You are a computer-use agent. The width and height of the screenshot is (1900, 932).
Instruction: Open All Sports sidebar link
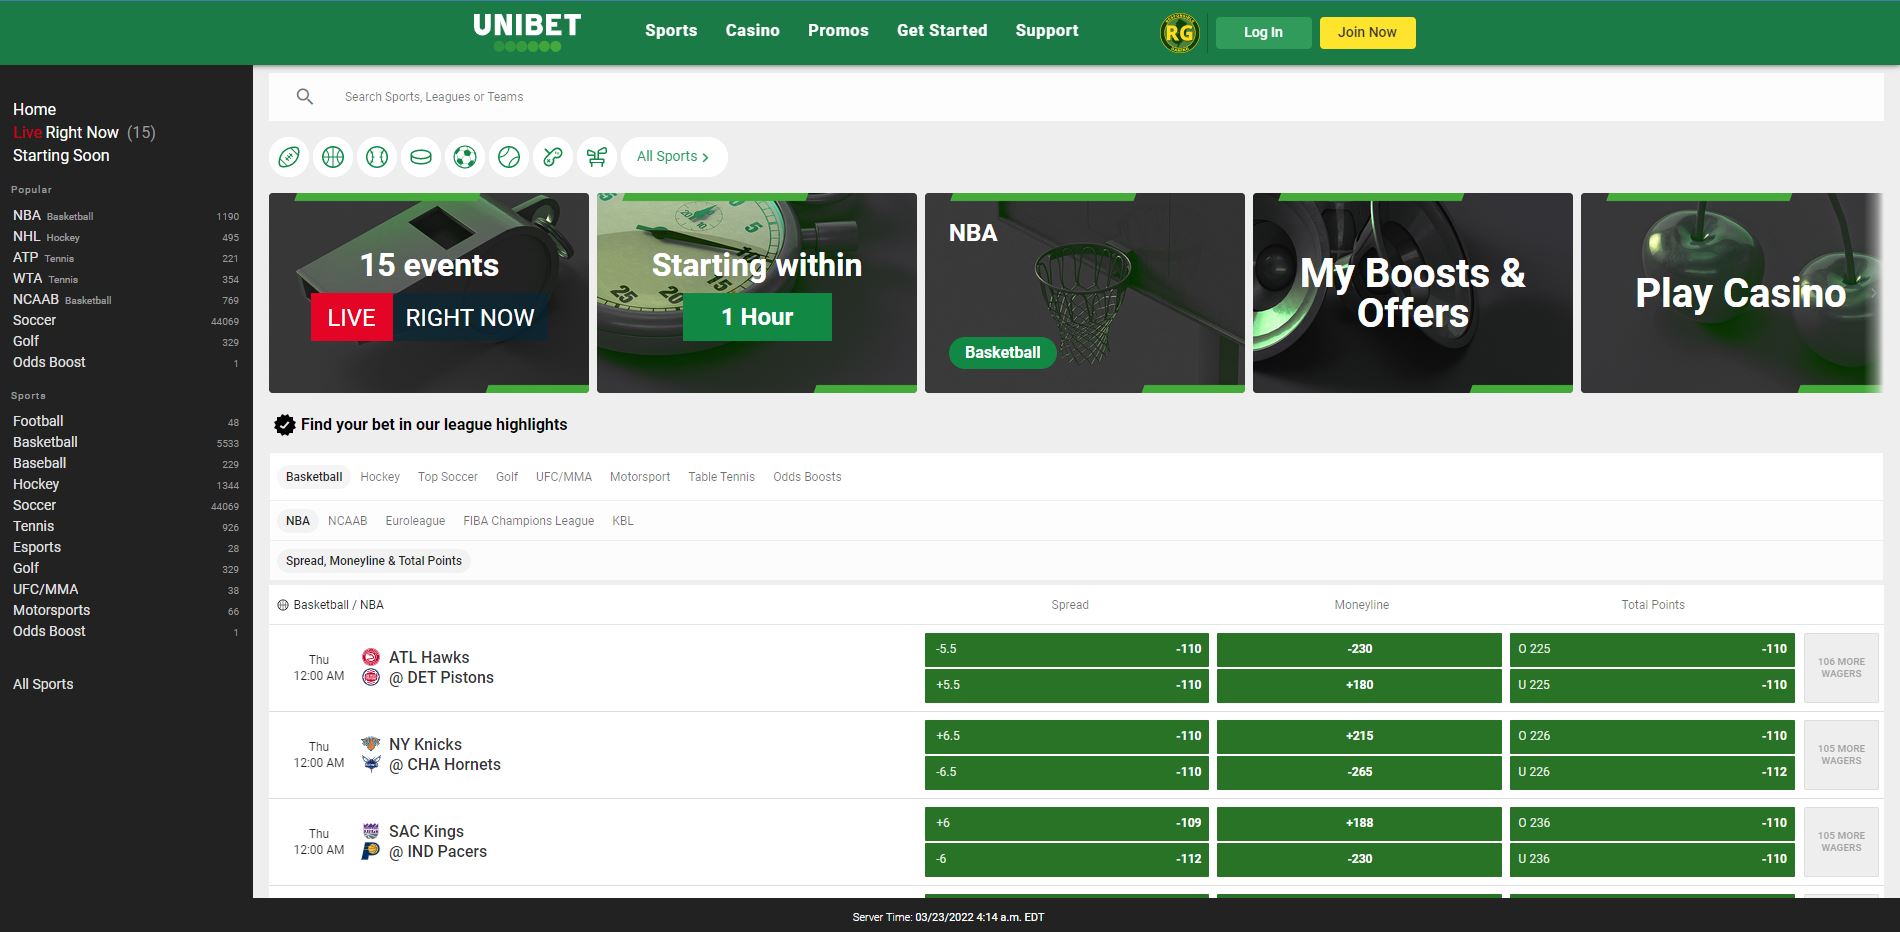click(x=43, y=684)
